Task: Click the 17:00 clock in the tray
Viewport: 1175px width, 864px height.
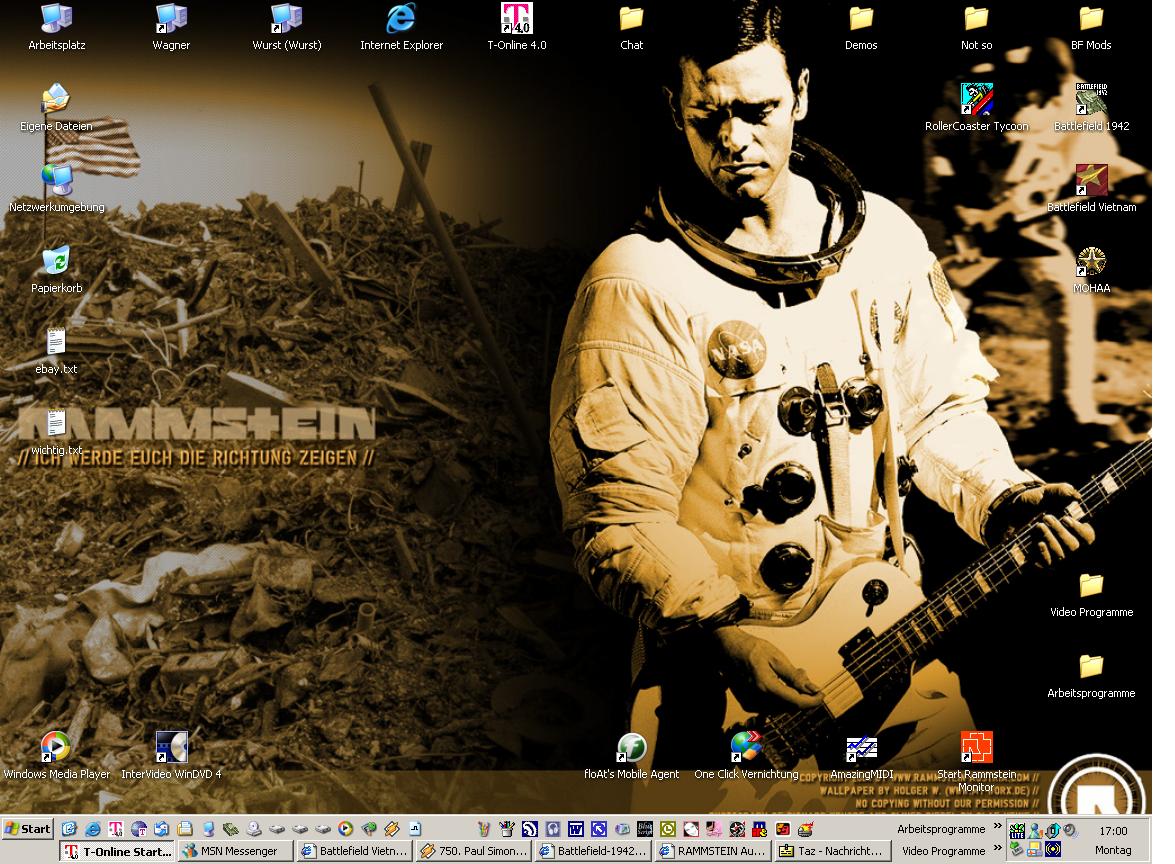Action: coord(1114,831)
